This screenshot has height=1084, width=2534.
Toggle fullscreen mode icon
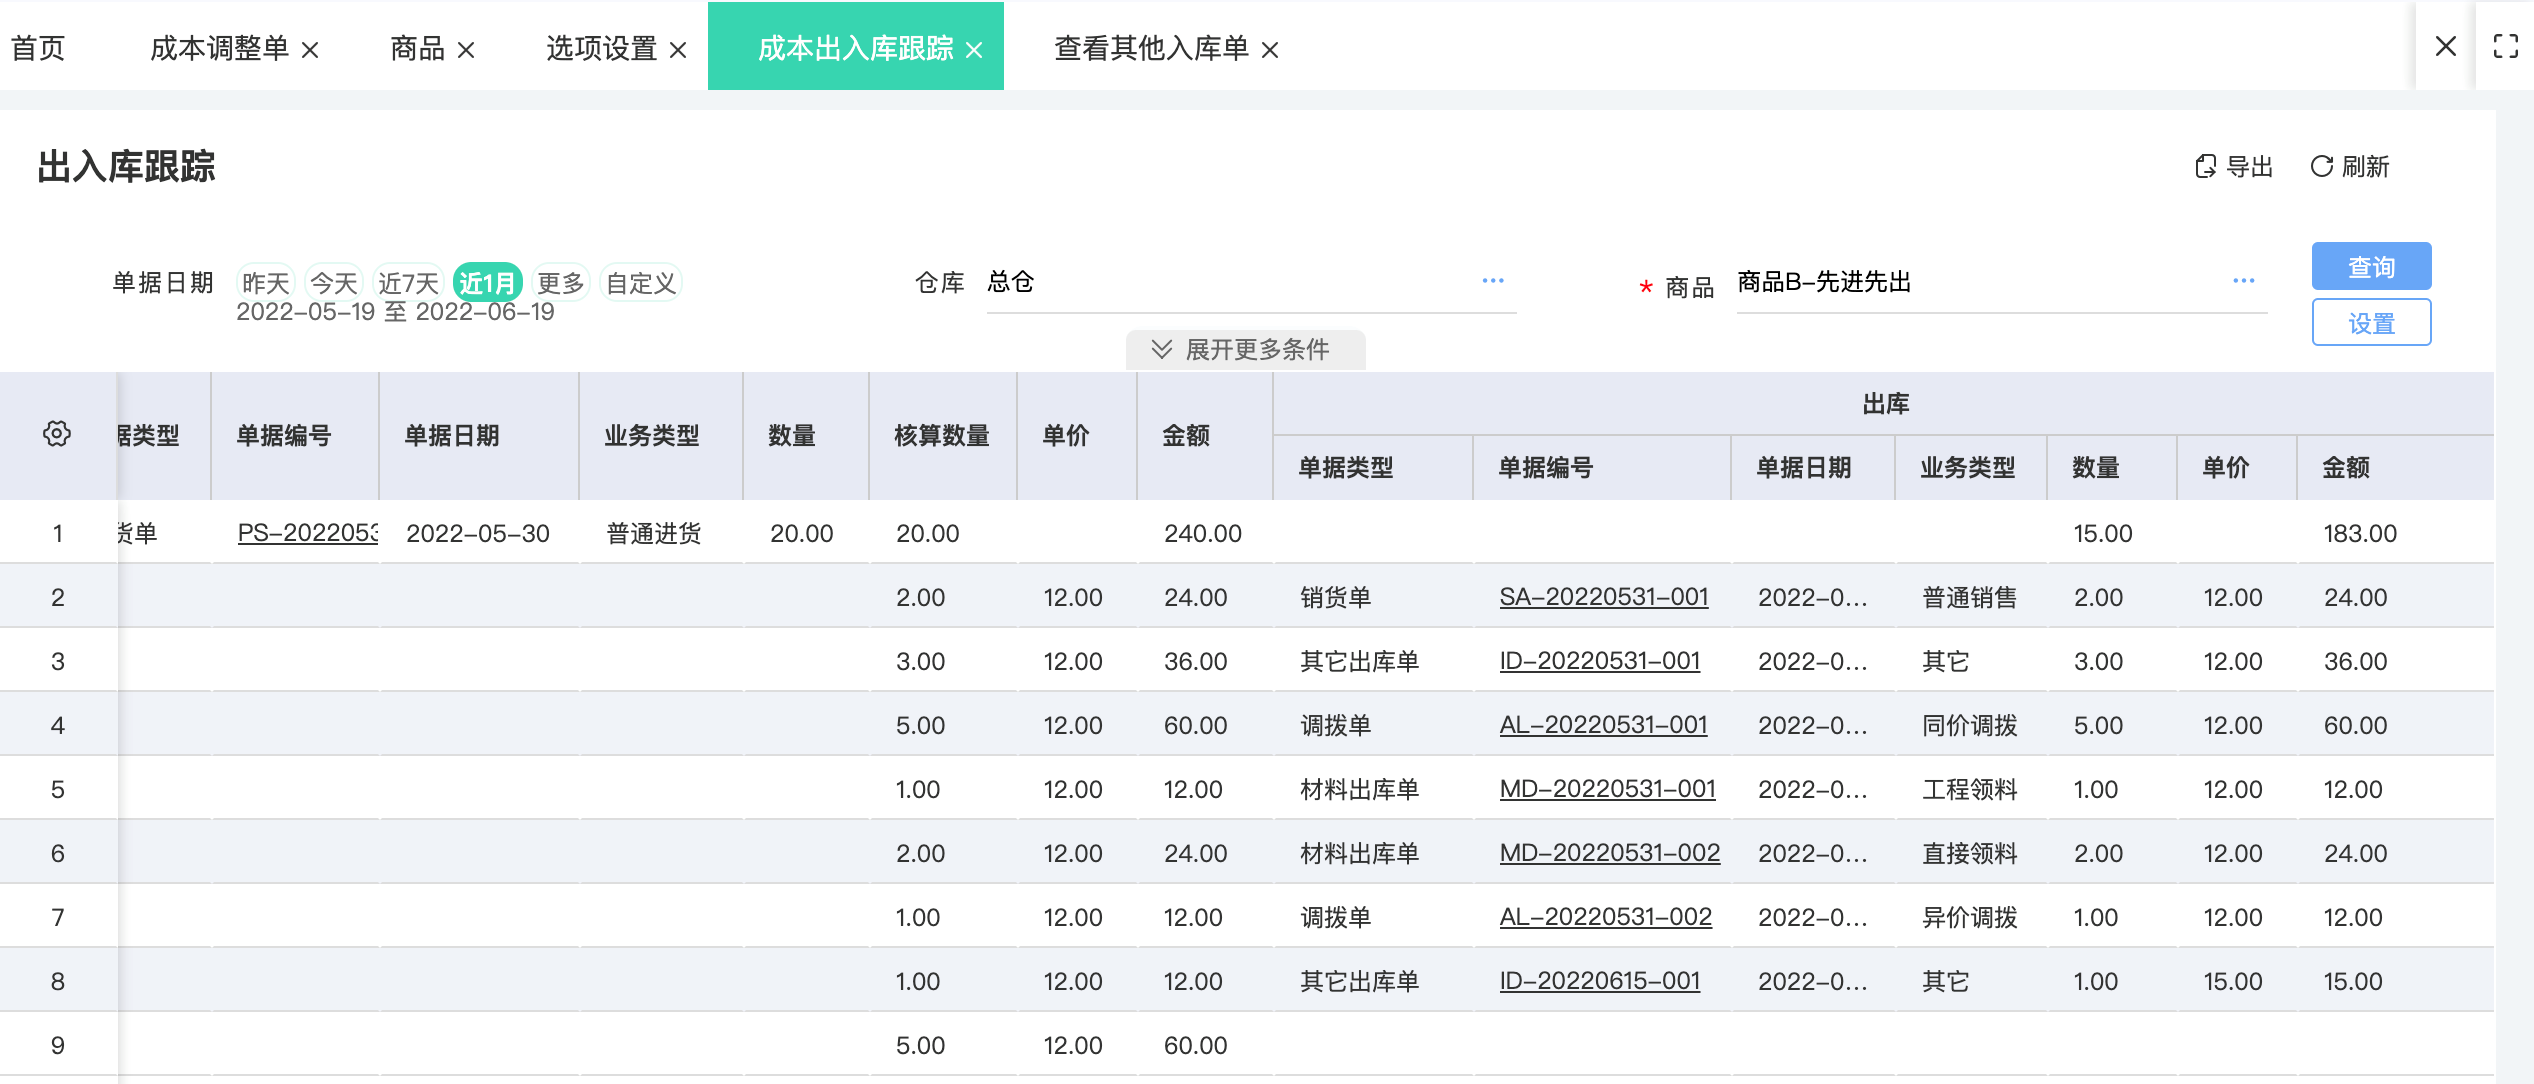(x=2506, y=46)
